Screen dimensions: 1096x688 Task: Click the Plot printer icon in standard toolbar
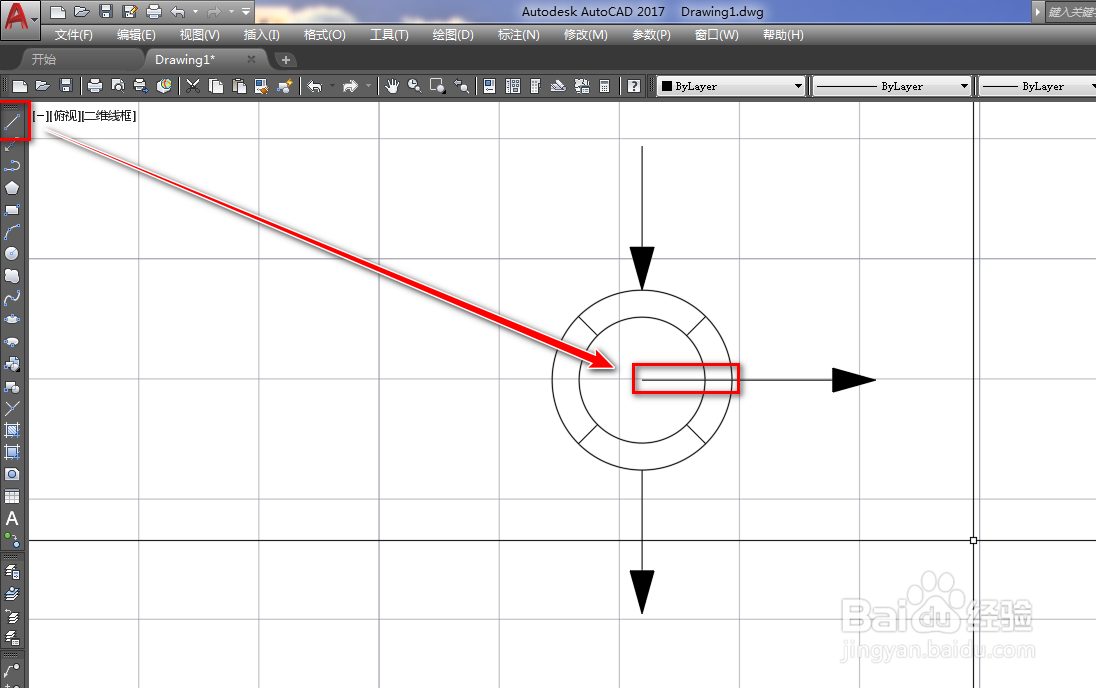(x=95, y=86)
